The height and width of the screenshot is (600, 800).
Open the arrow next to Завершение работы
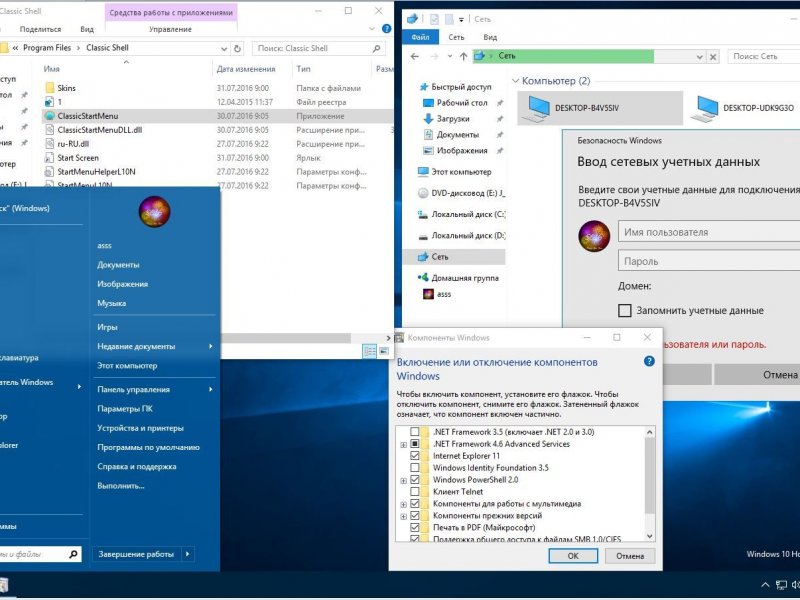coord(188,554)
